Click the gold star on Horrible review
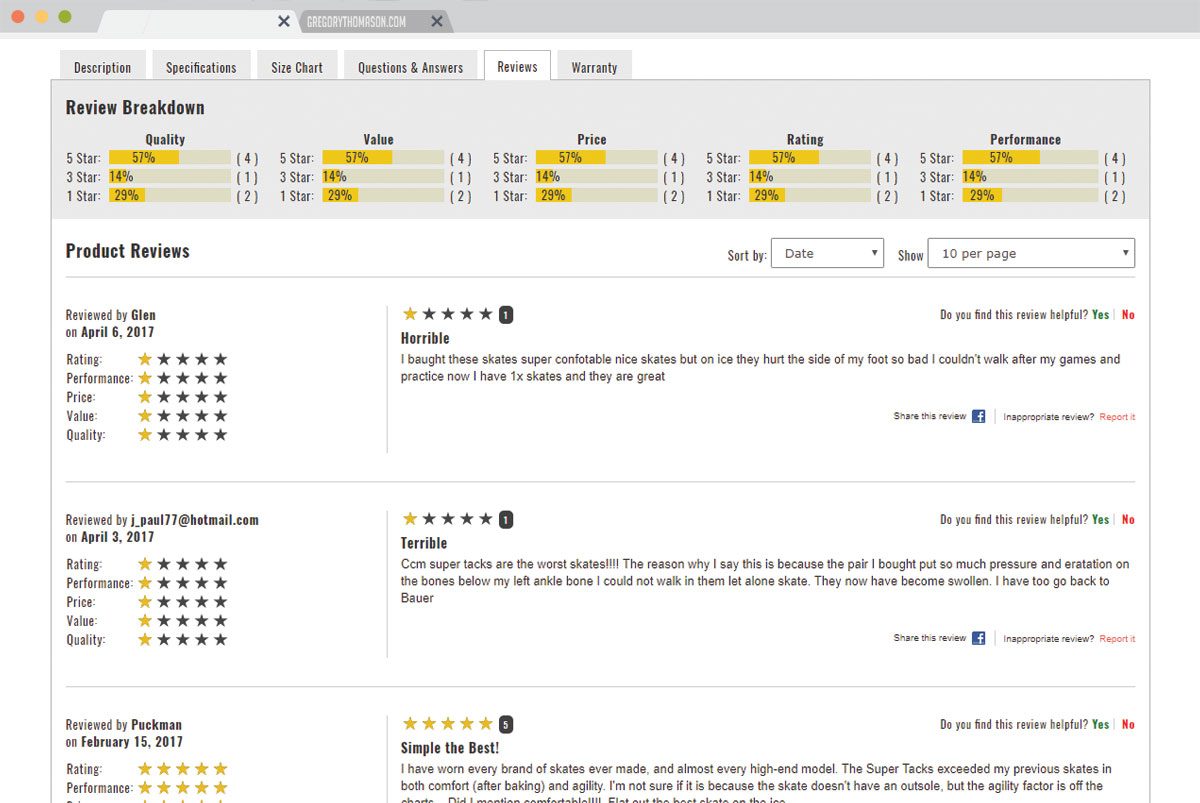 pos(410,314)
